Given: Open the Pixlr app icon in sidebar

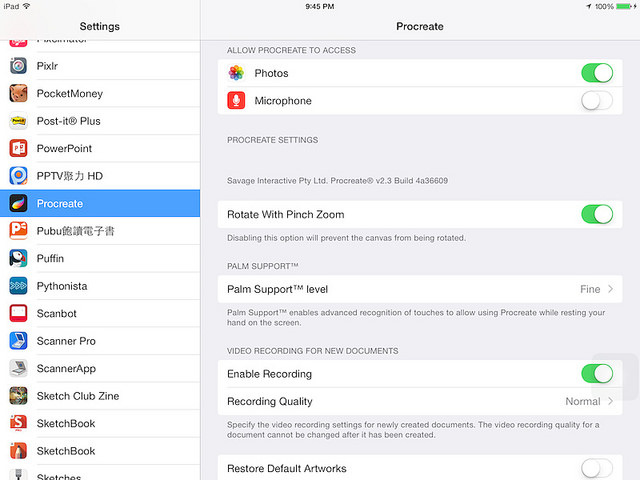Looking at the screenshot, I should (18, 66).
